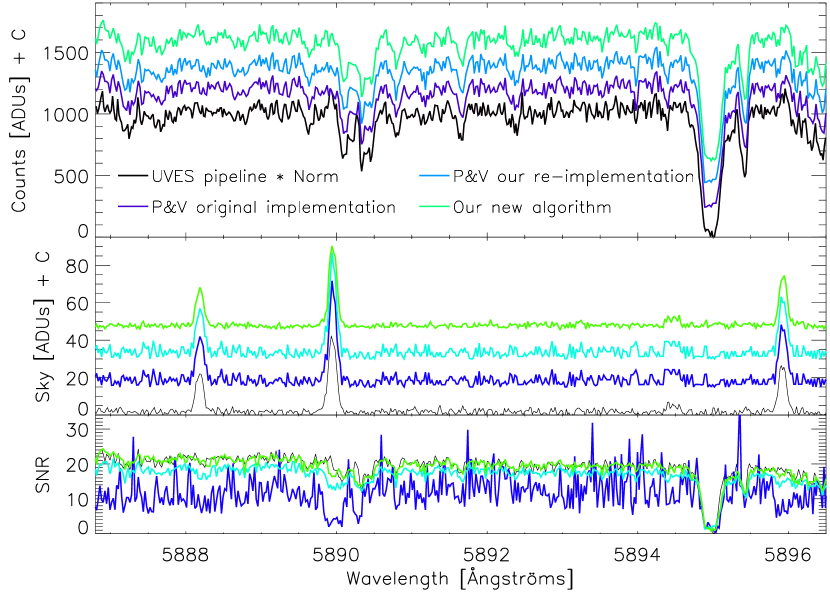This screenshot has height=593, width=830.
Task: Click the 1500 tick on Counts axis
Action: pyautogui.click(x=66, y=53)
